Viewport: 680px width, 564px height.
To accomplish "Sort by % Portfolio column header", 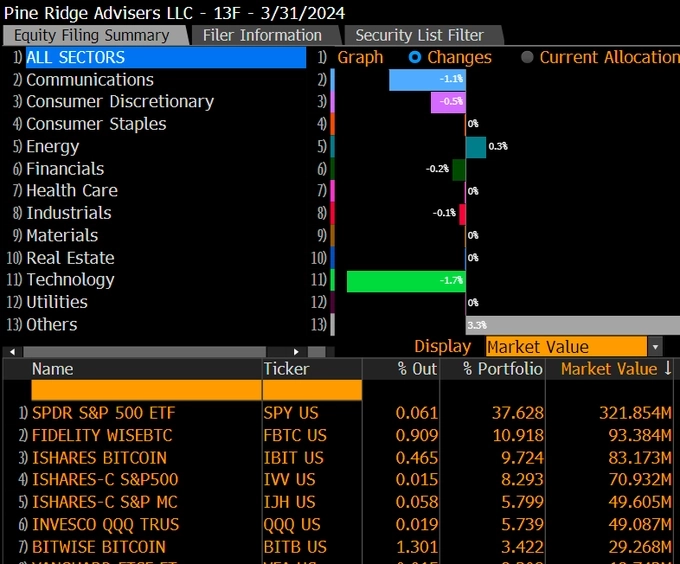I will coord(502,369).
